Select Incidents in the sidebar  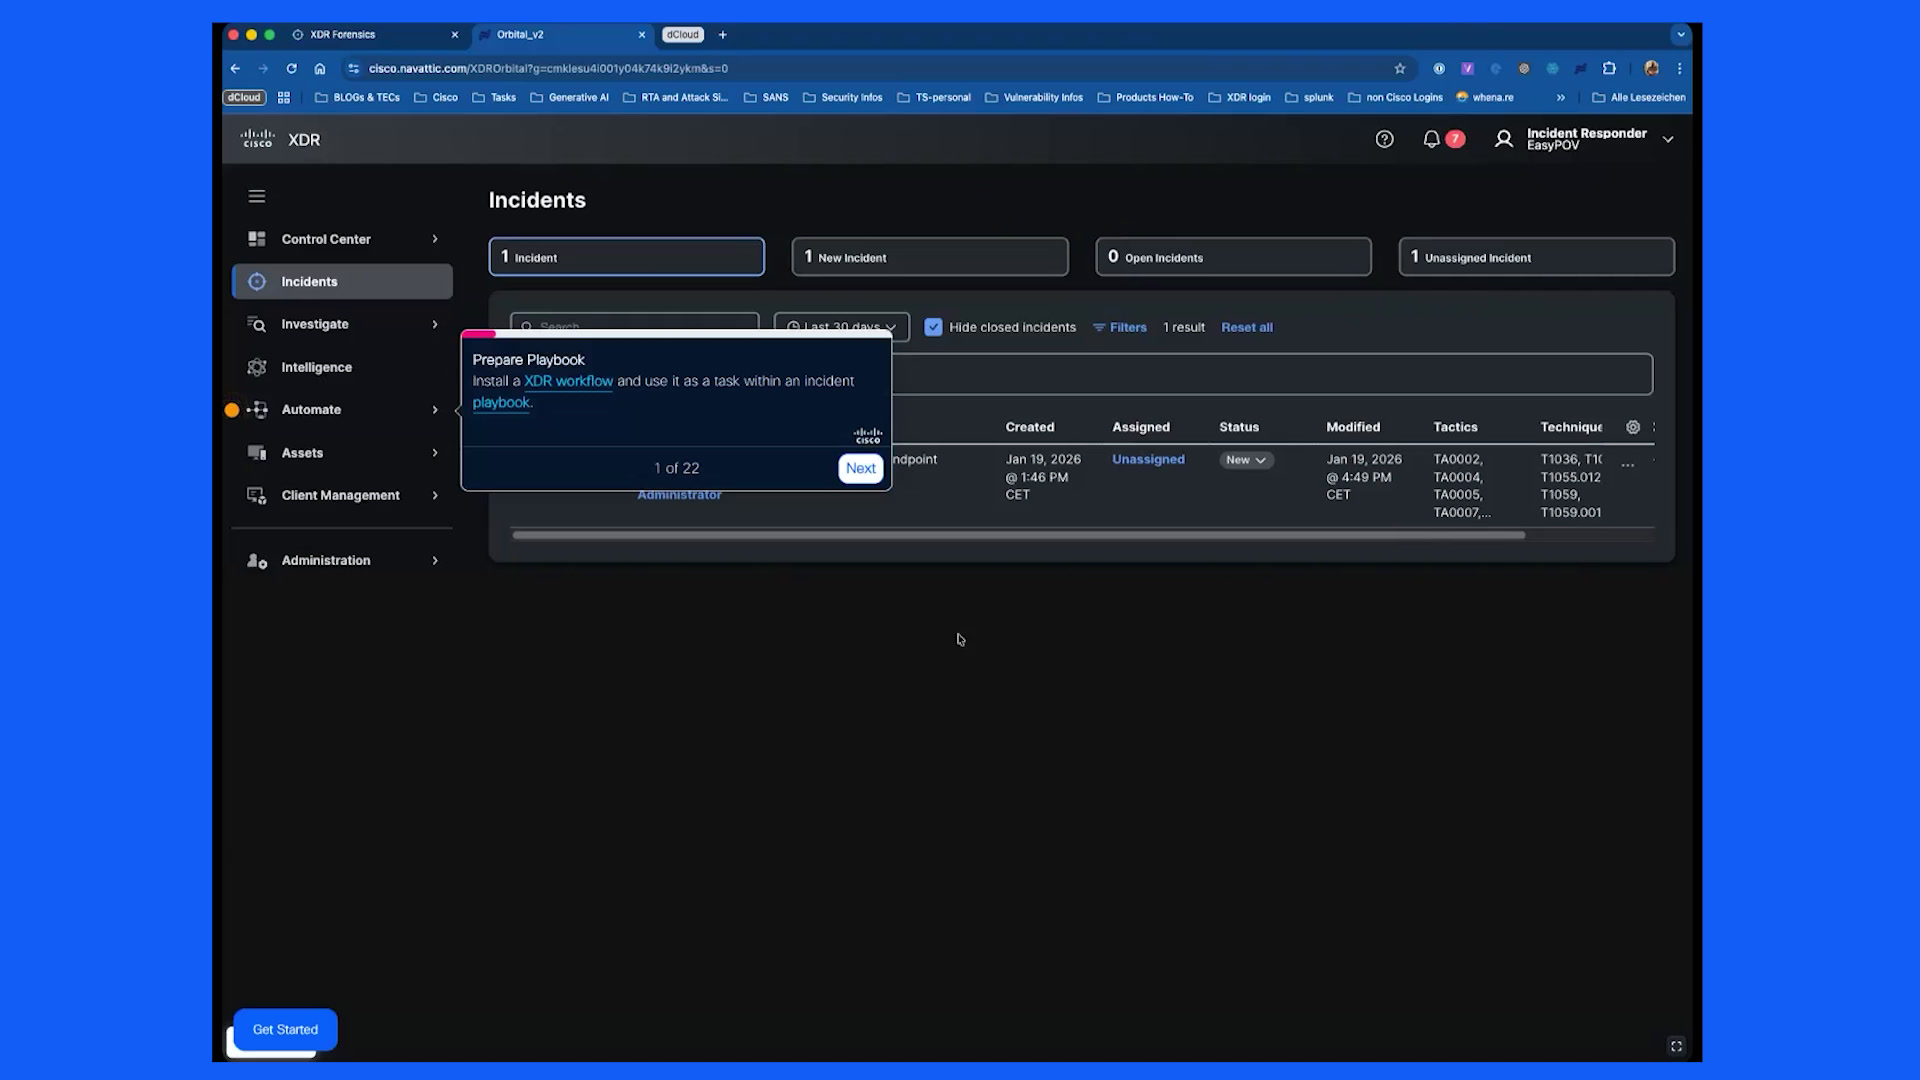342,282
